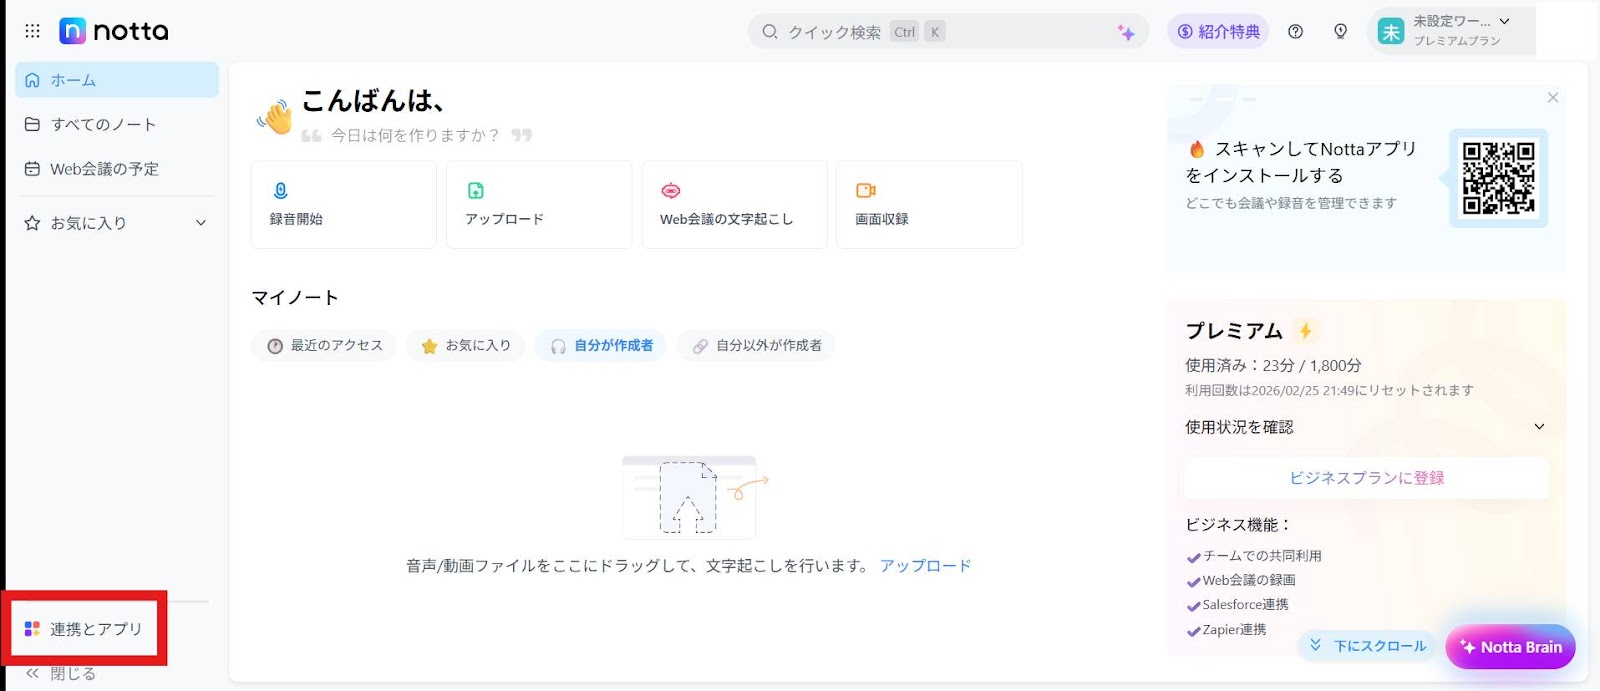Click the マイノート heading

[x=295, y=298]
